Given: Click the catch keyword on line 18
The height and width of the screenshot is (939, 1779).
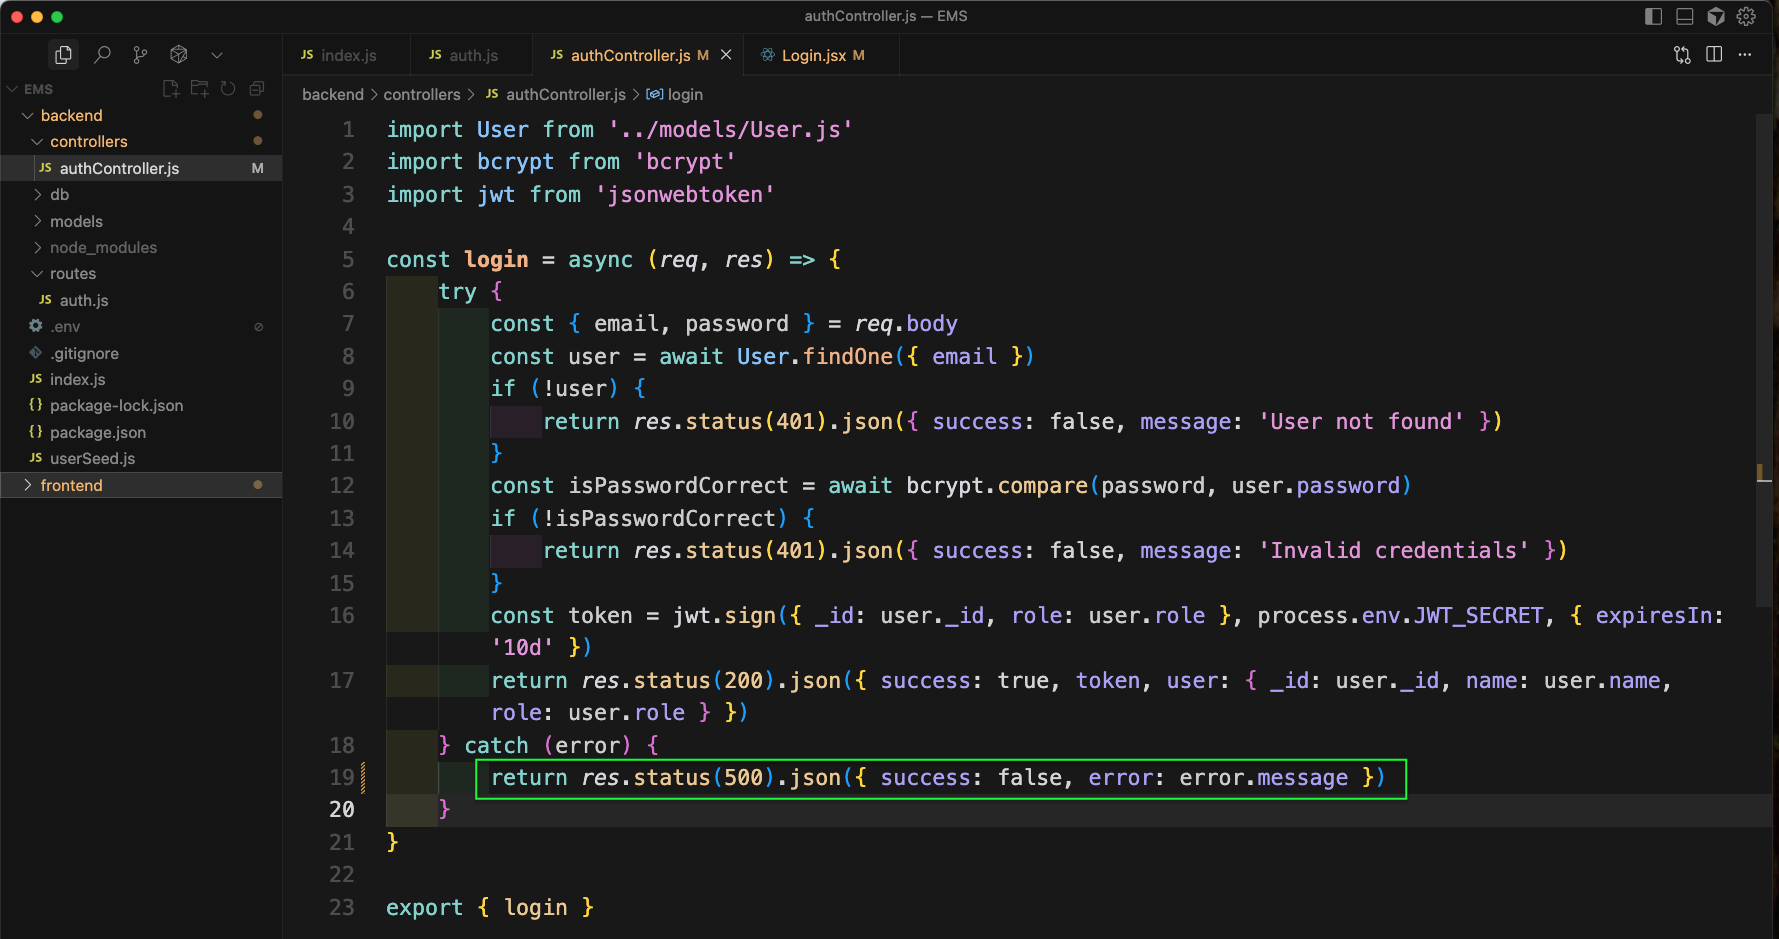Looking at the screenshot, I should pos(496,746).
